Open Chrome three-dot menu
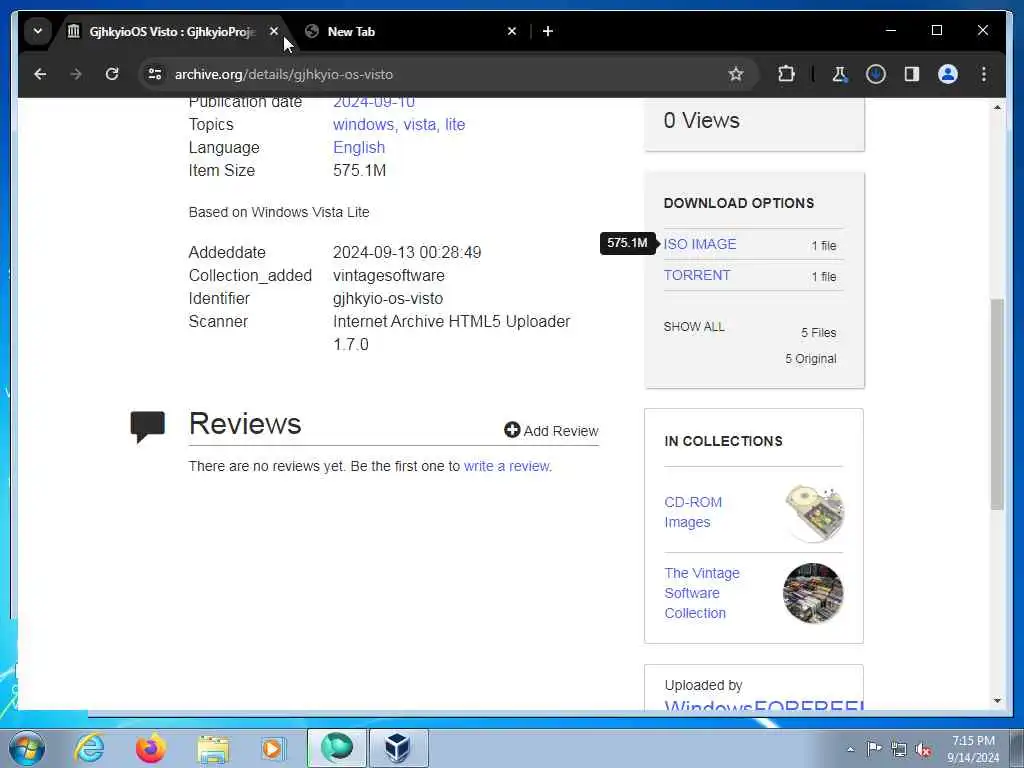 click(x=984, y=74)
